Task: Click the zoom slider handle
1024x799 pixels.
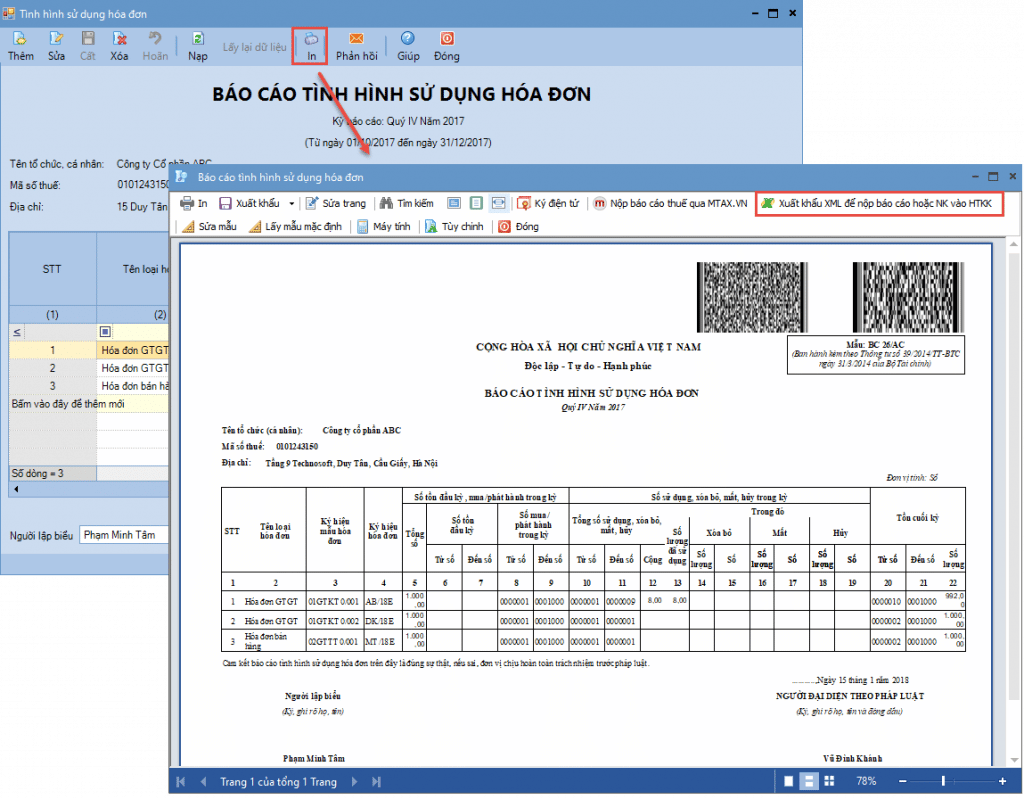Action: 943,781
